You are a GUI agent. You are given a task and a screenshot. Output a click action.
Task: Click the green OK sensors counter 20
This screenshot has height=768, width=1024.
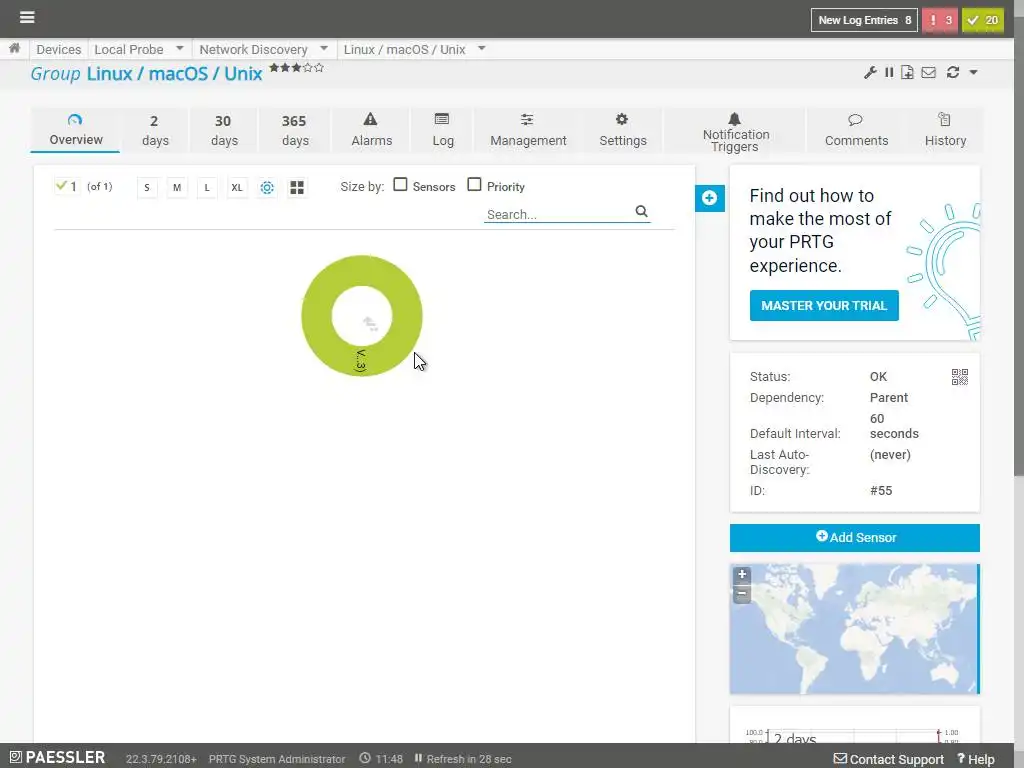(983, 20)
